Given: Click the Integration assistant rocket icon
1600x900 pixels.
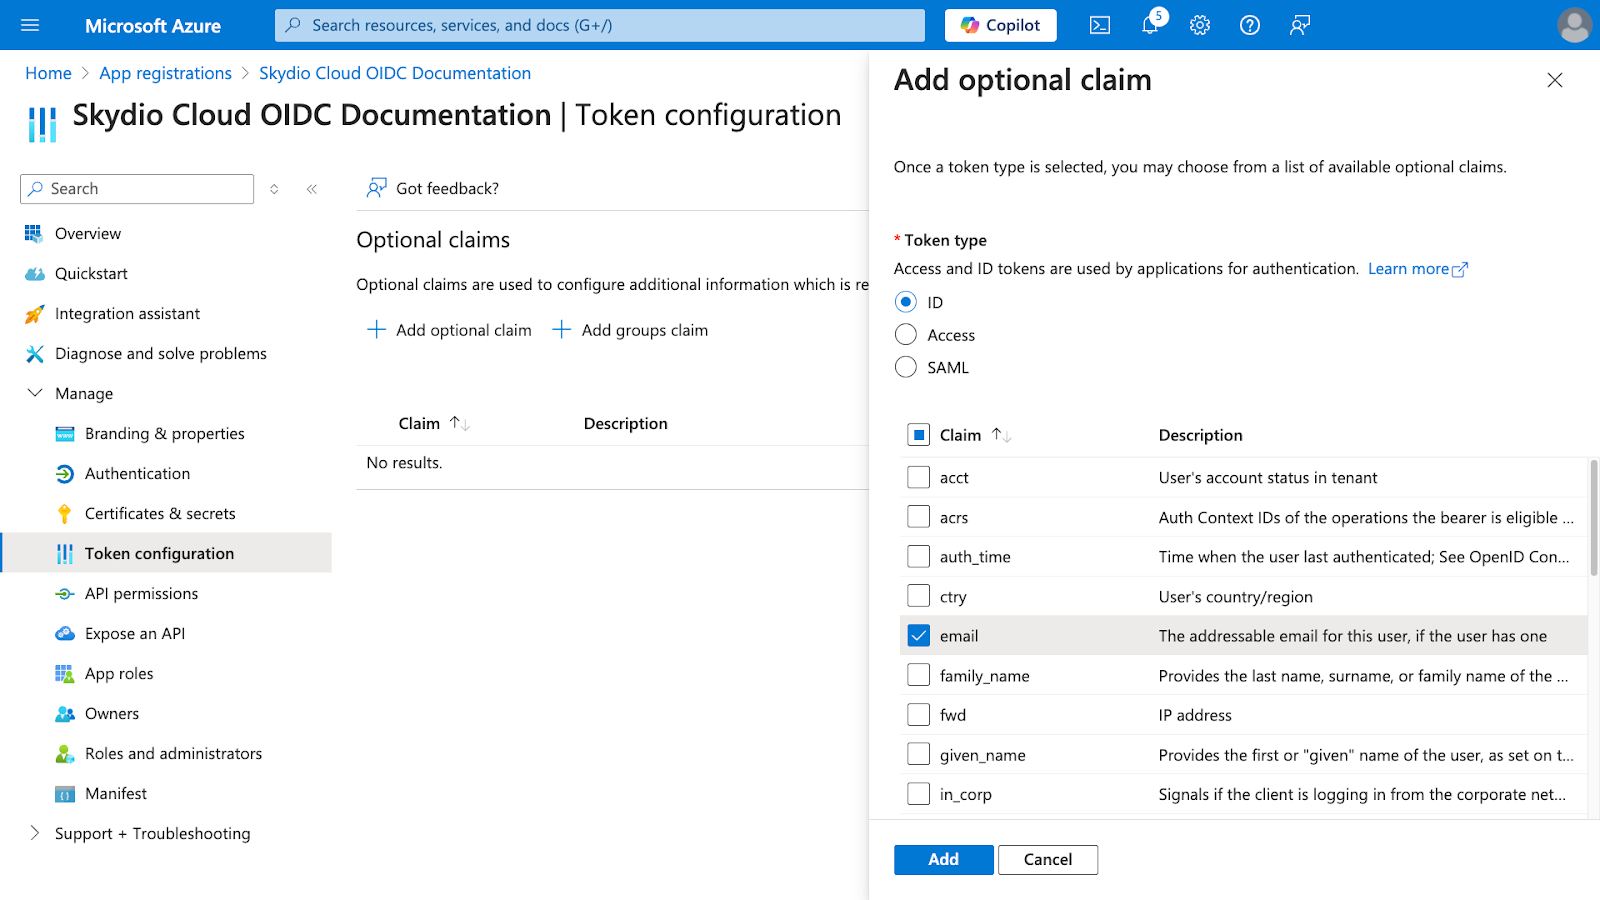Looking at the screenshot, I should point(34,314).
